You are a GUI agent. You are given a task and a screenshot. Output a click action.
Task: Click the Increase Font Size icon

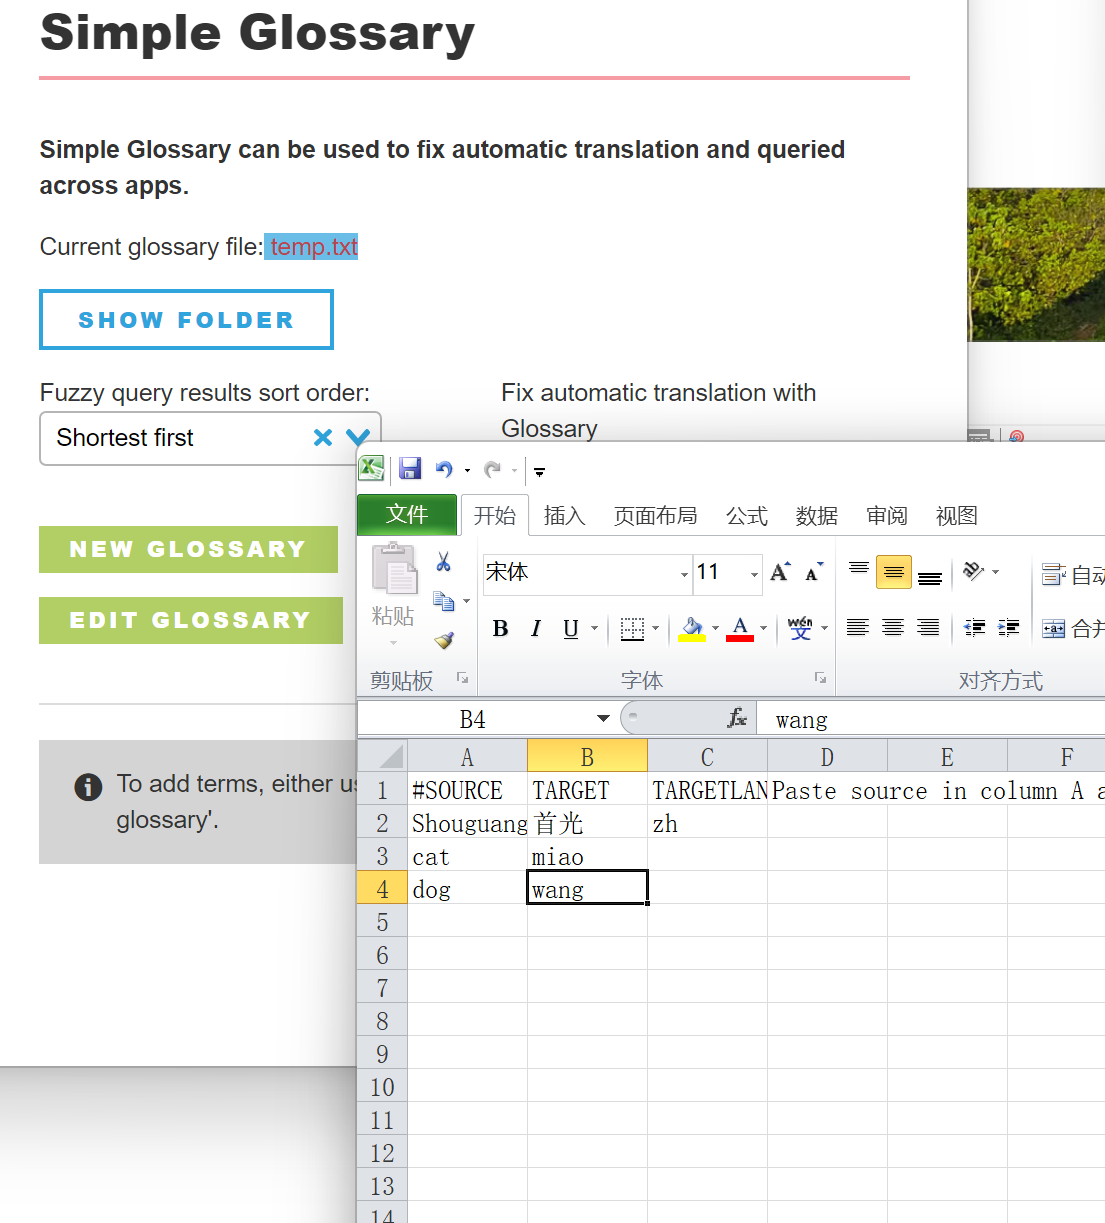point(780,572)
